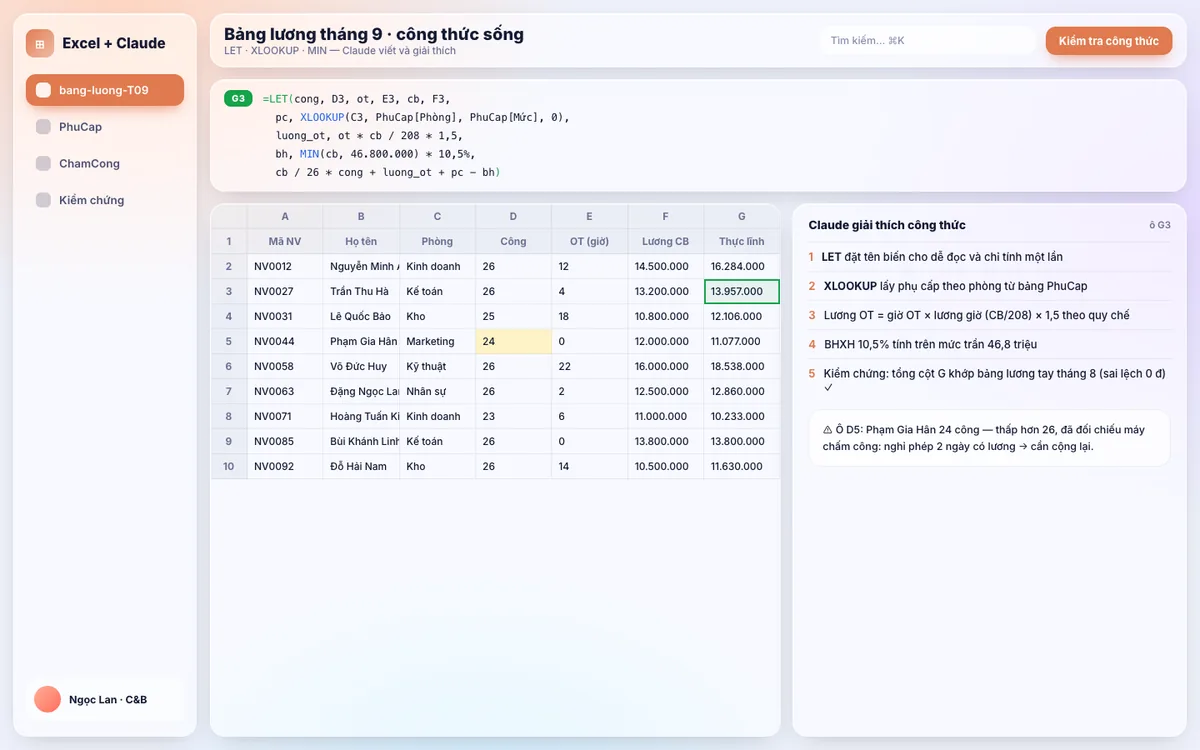This screenshot has width=1200, height=750.
Task: Select cell Marketing
Action: click(437, 341)
